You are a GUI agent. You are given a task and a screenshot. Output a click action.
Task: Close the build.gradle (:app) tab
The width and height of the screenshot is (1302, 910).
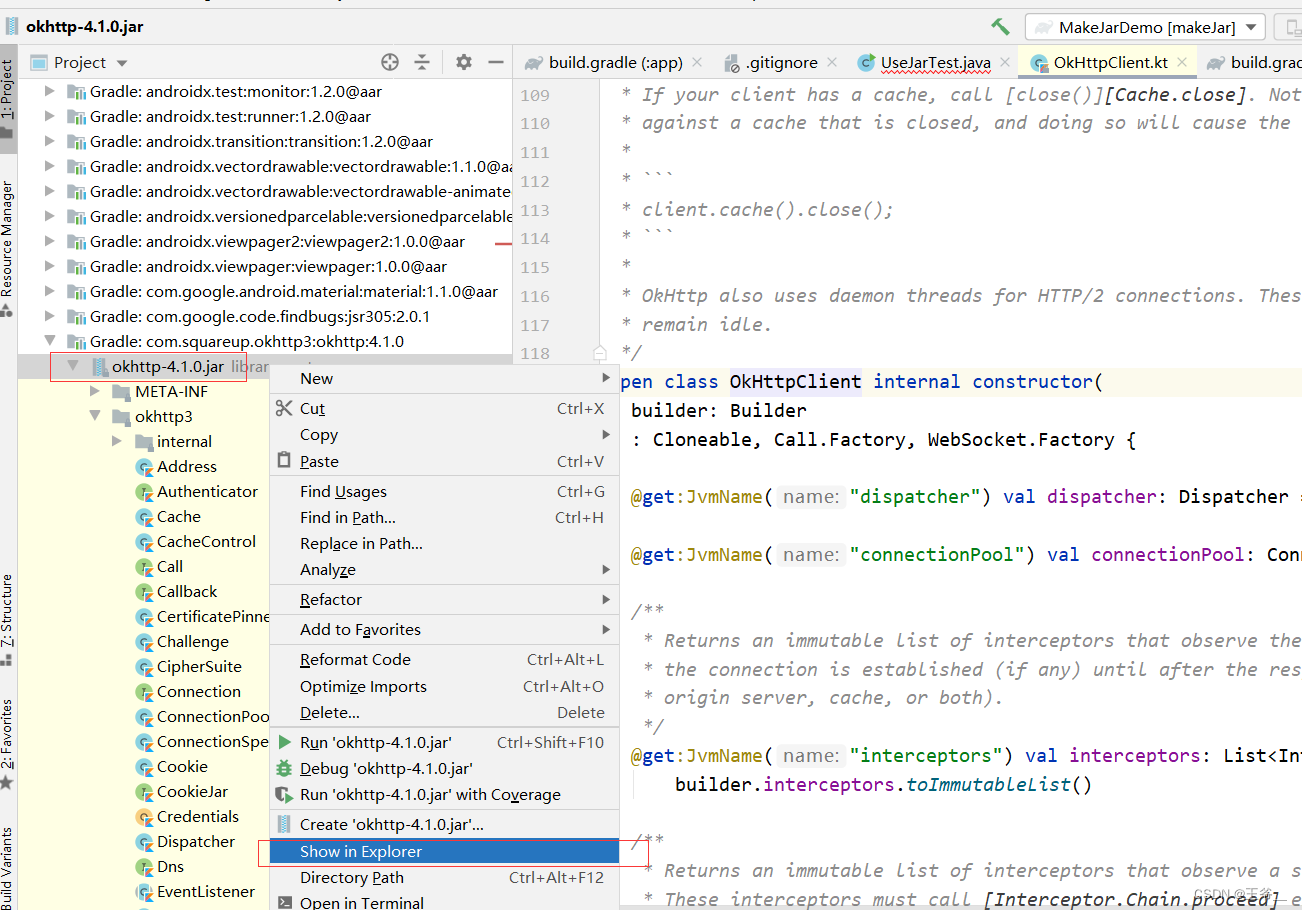[x=697, y=62]
